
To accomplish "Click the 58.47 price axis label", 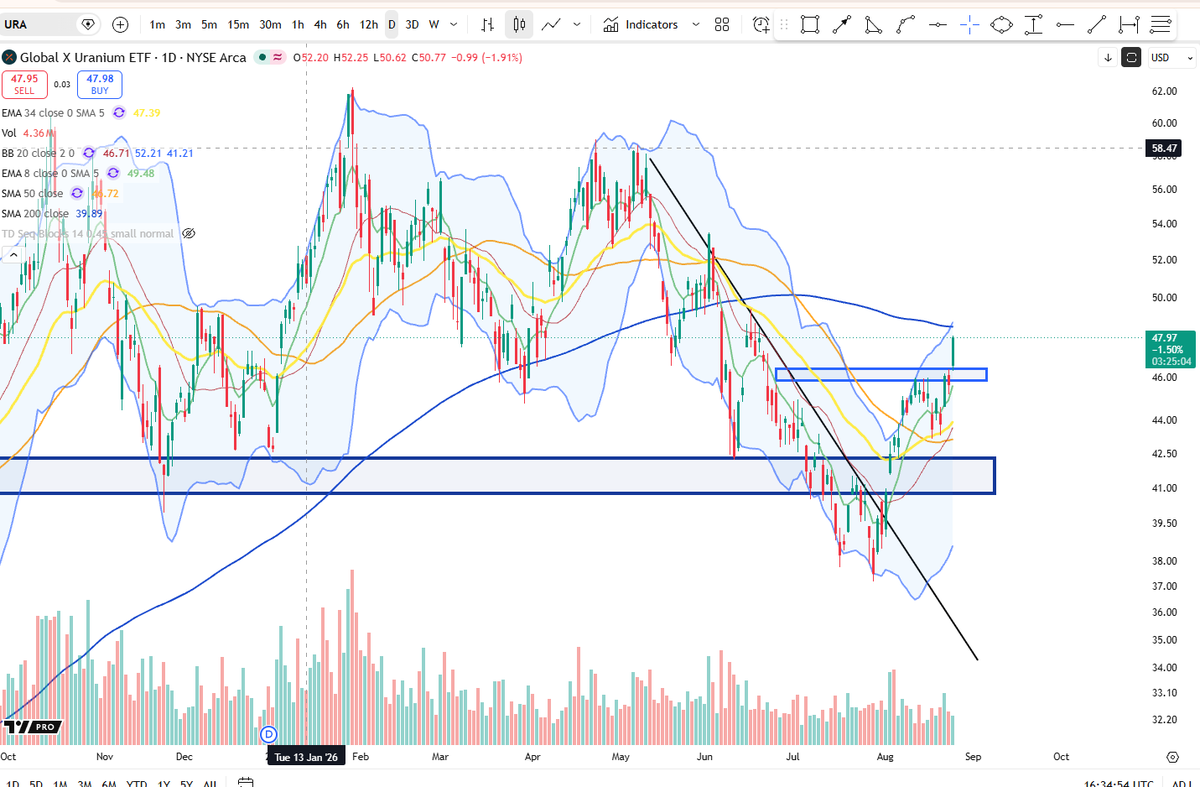I will [1162, 149].
